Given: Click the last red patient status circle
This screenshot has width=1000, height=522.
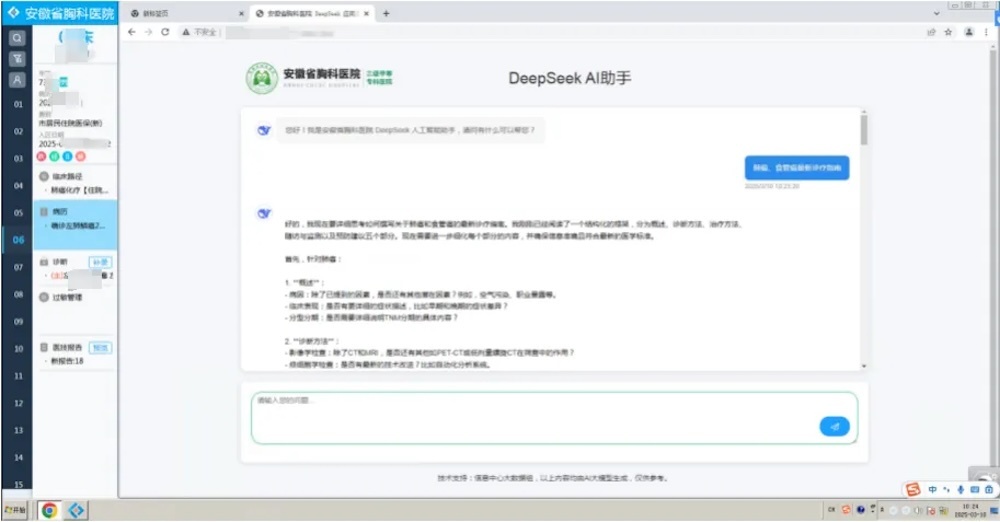Looking at the screenshot, I should coord(80,156).
